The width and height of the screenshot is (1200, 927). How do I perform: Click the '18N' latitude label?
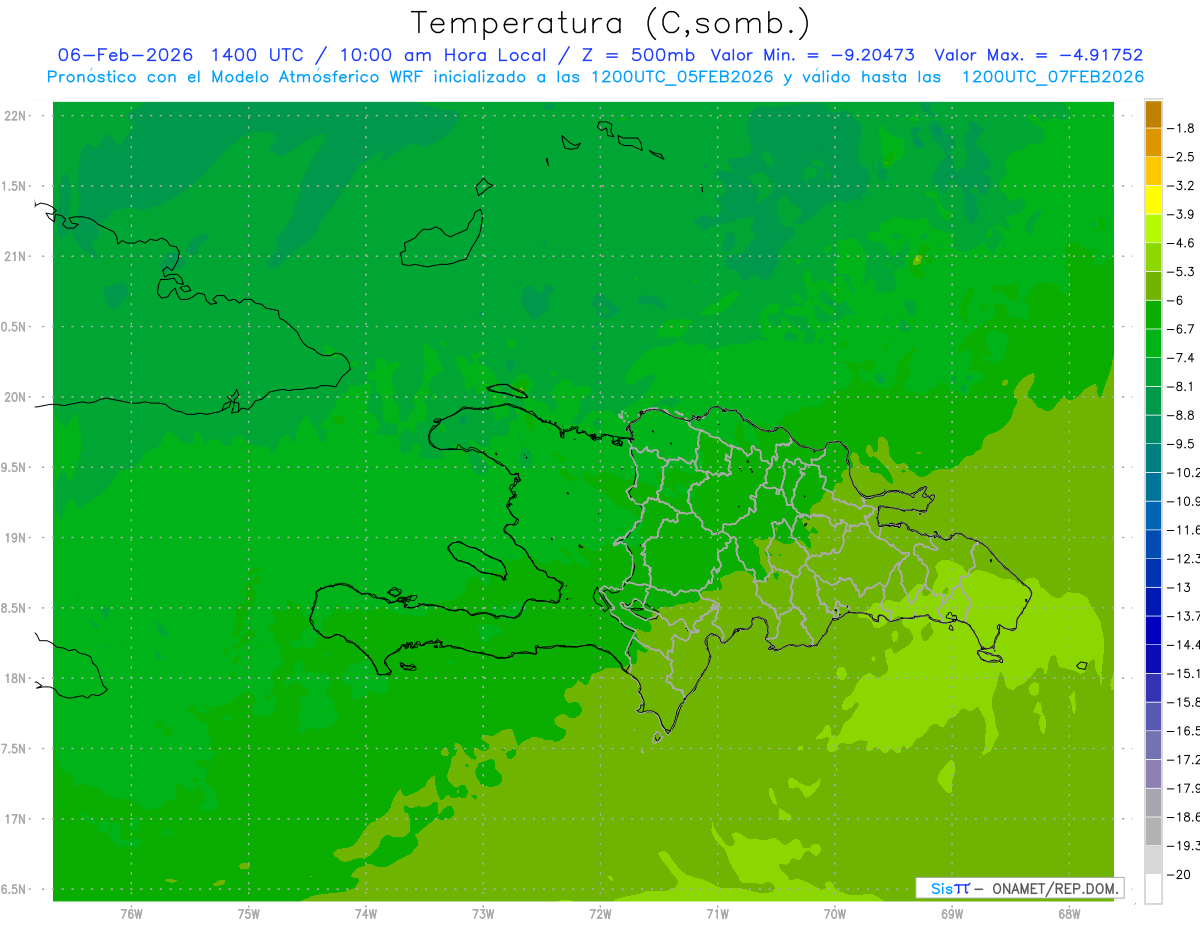[15, 679]
